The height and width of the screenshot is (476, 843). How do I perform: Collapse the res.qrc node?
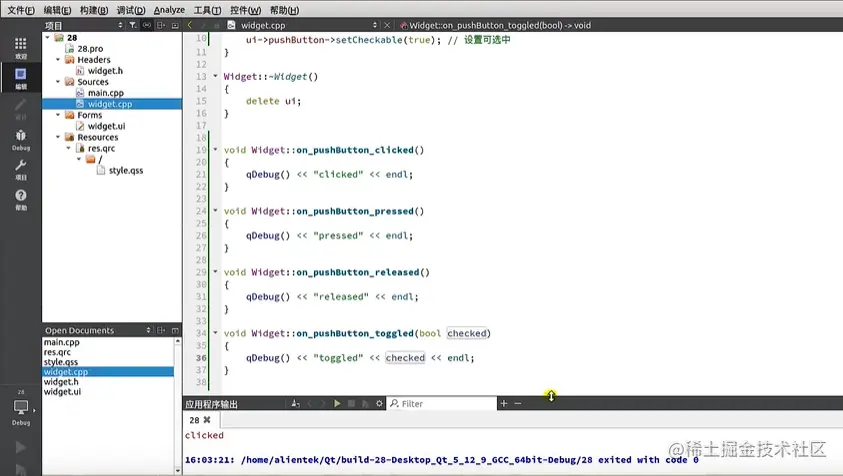(x=68, y=148)
